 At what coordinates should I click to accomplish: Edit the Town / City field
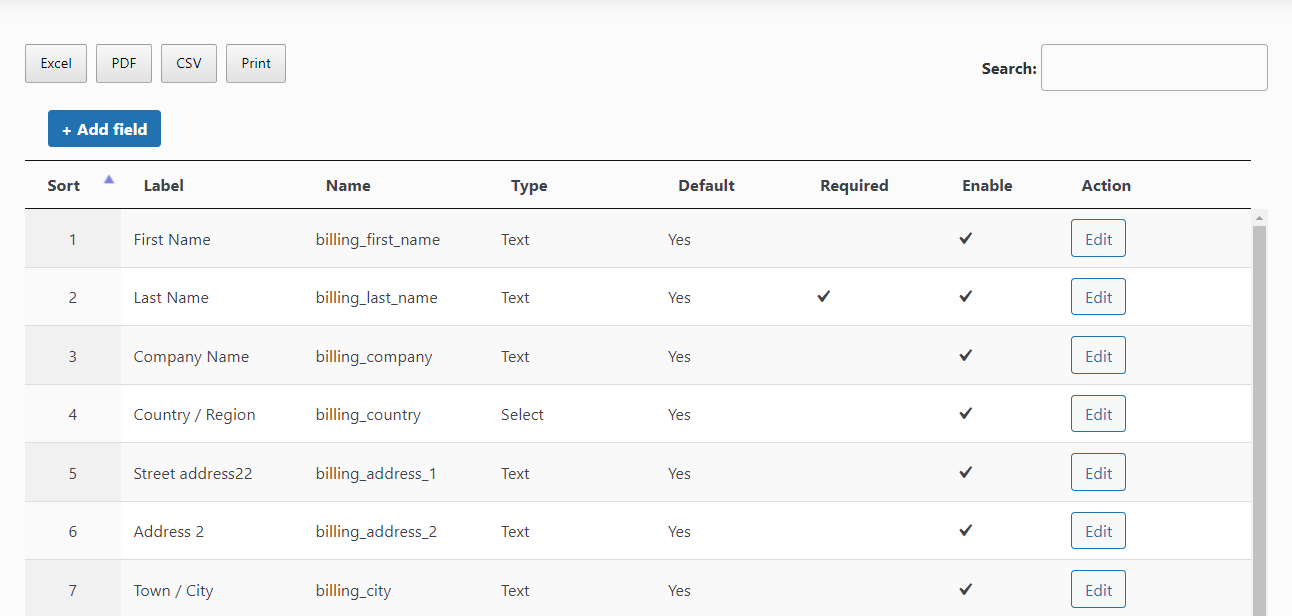point(1098,589)
